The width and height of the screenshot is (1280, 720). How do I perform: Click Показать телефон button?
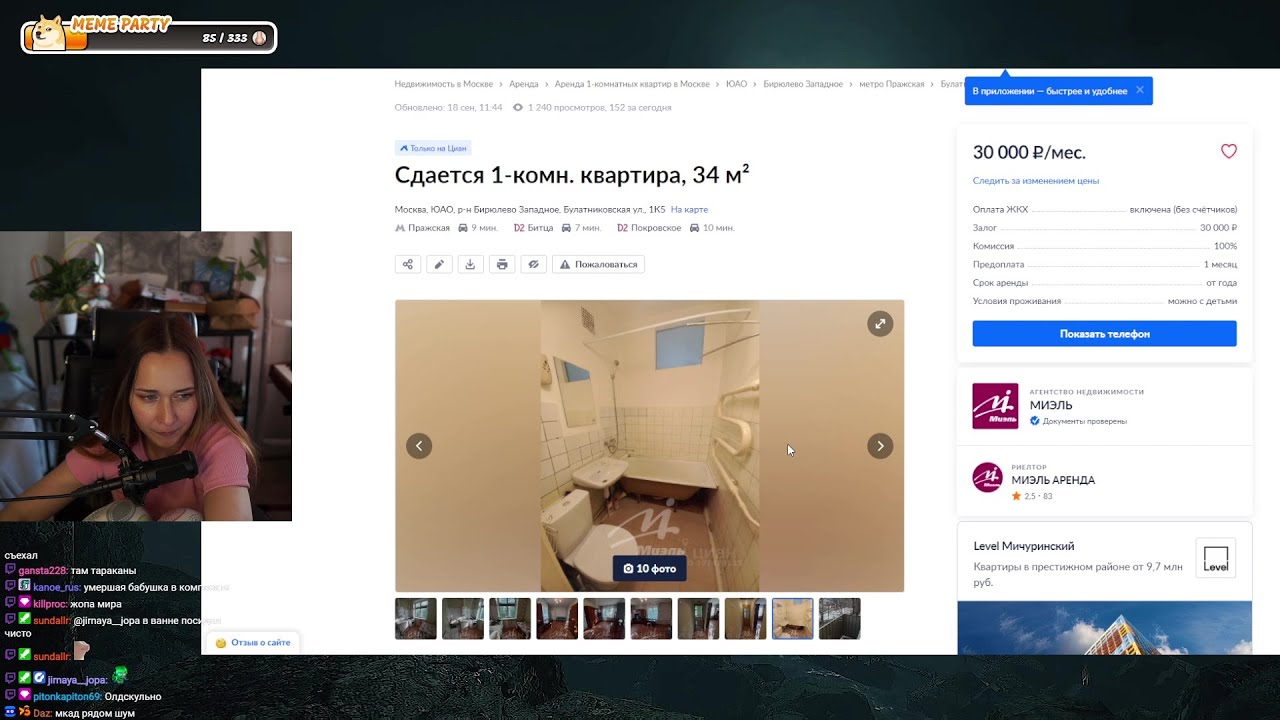(x=1105, y=334)
